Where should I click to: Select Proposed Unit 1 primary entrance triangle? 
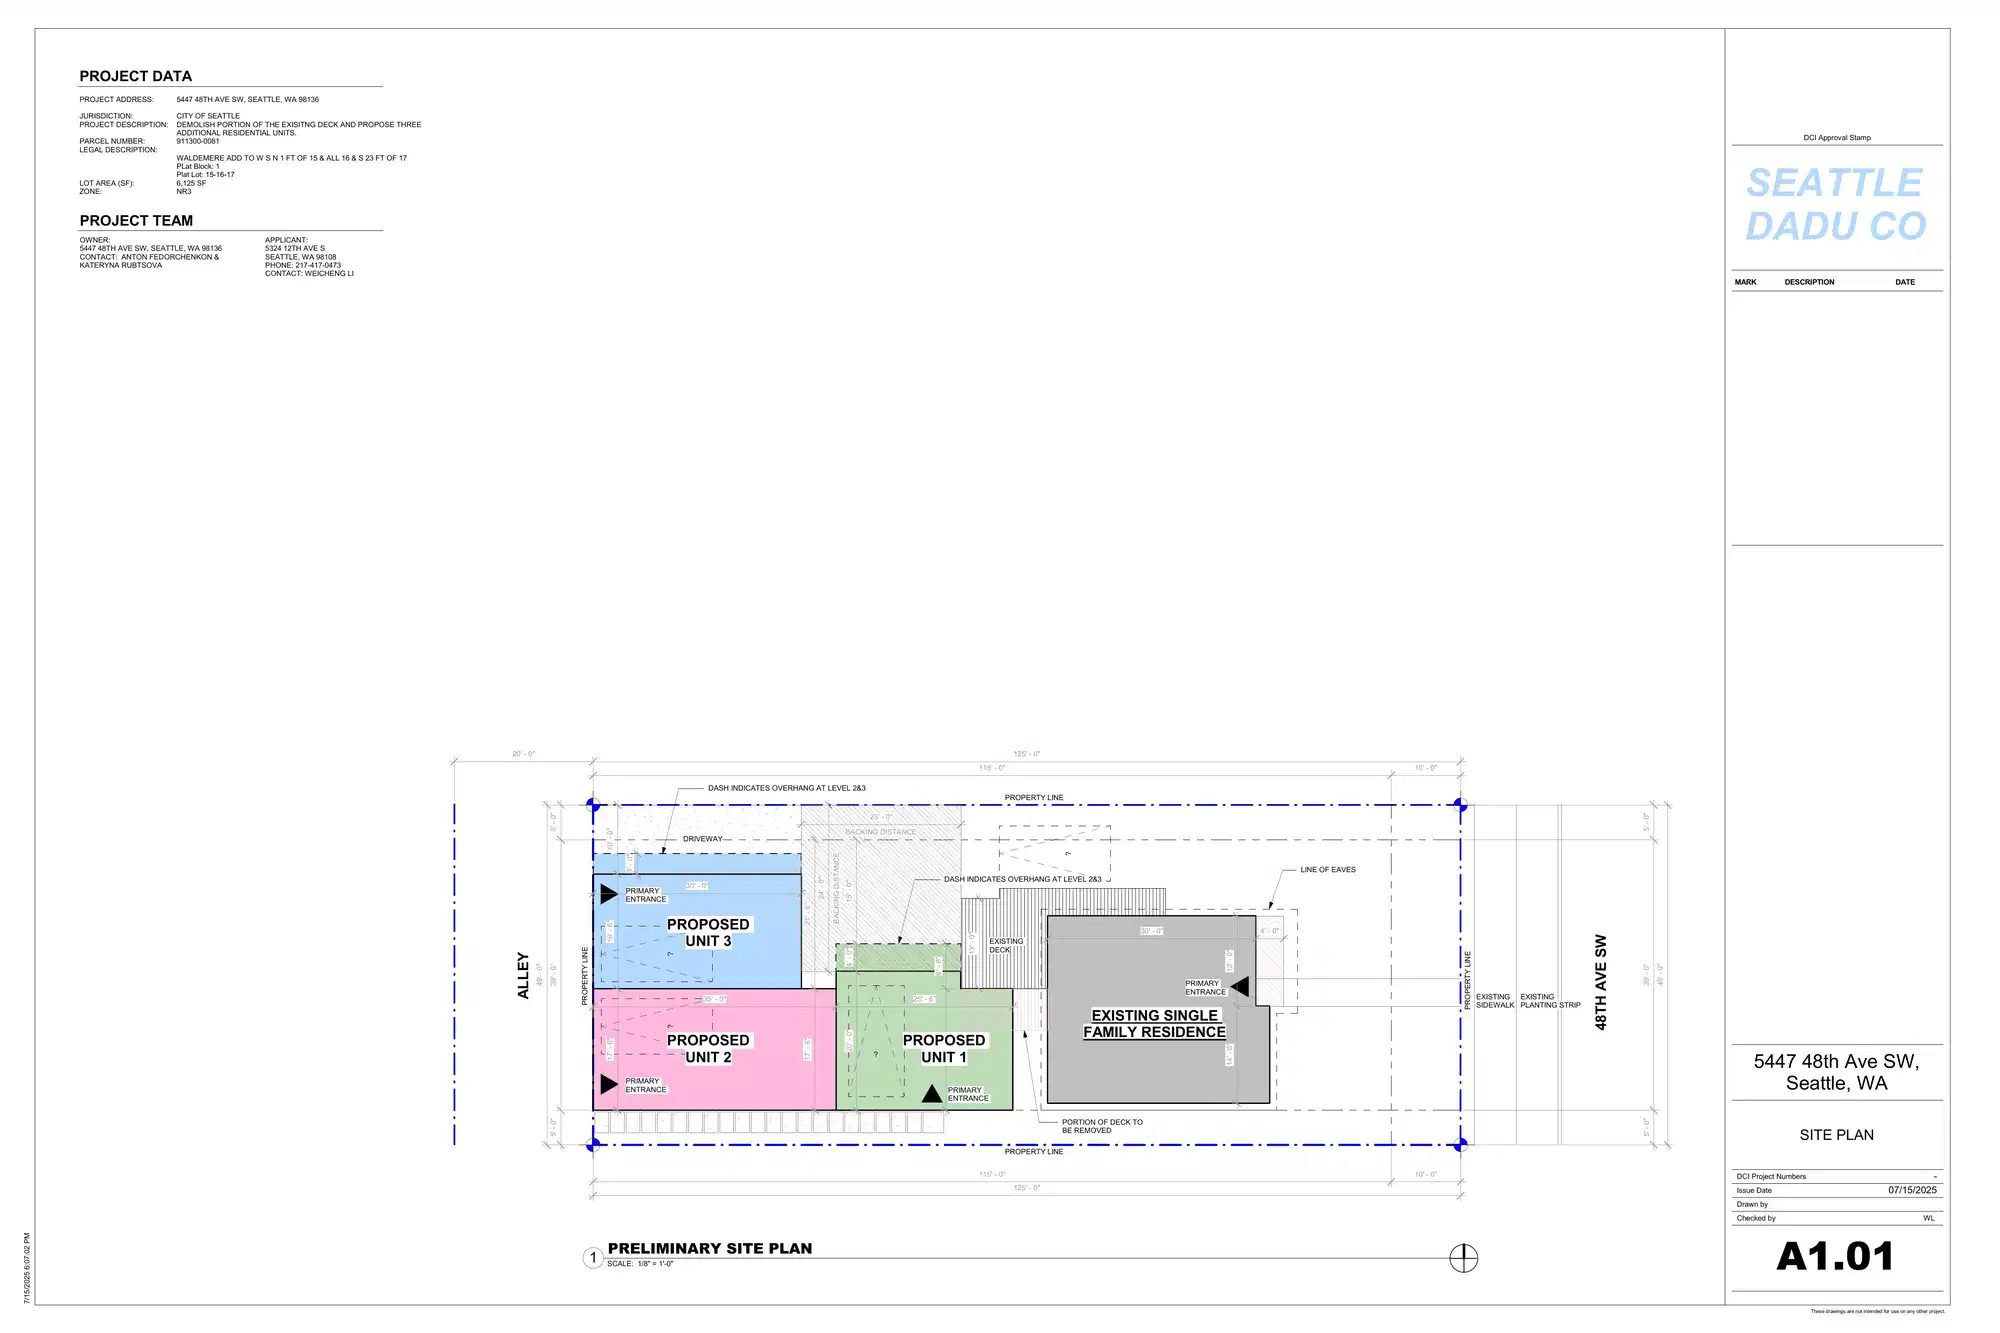click(932, 1094)
